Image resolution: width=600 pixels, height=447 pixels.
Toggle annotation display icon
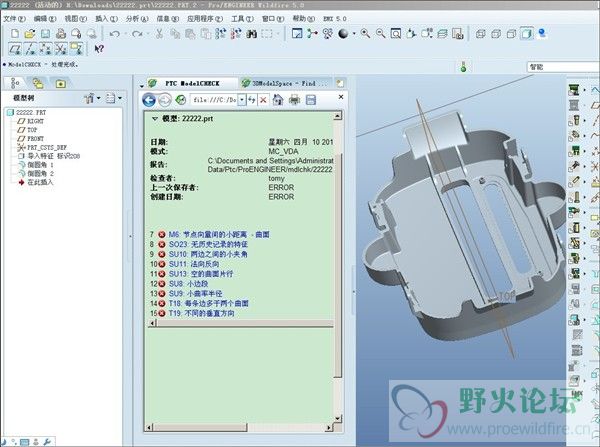click(x=76, y=49)
